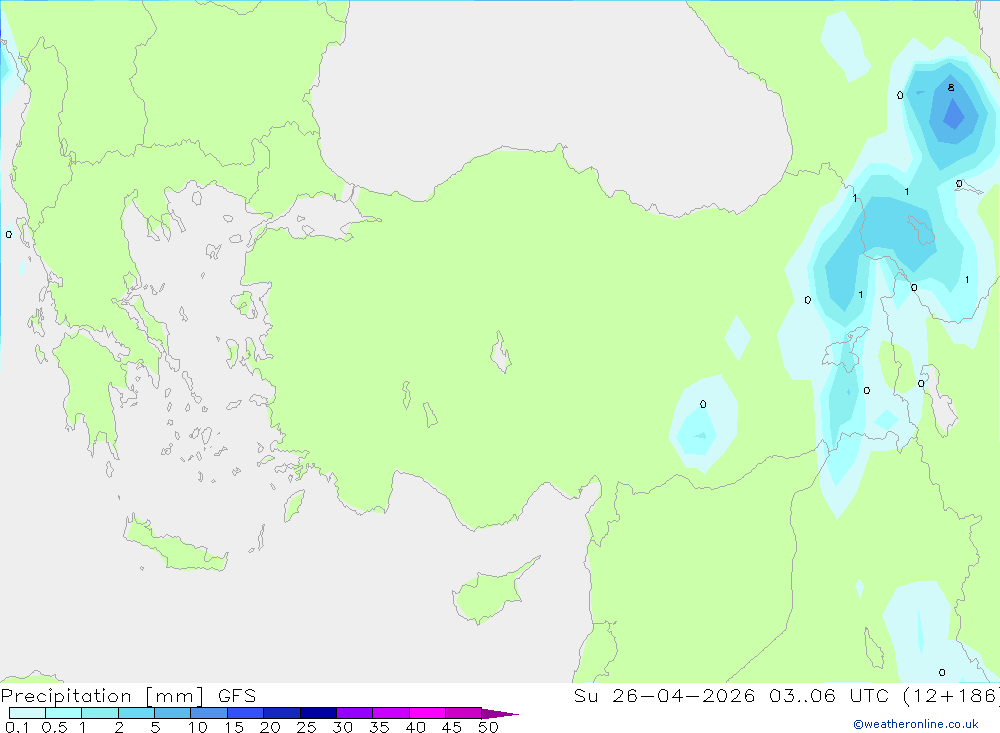Viewport: 1000px width, 733px height.
Task: Click the '8' precipitation value on map
Action: point(951,87)
